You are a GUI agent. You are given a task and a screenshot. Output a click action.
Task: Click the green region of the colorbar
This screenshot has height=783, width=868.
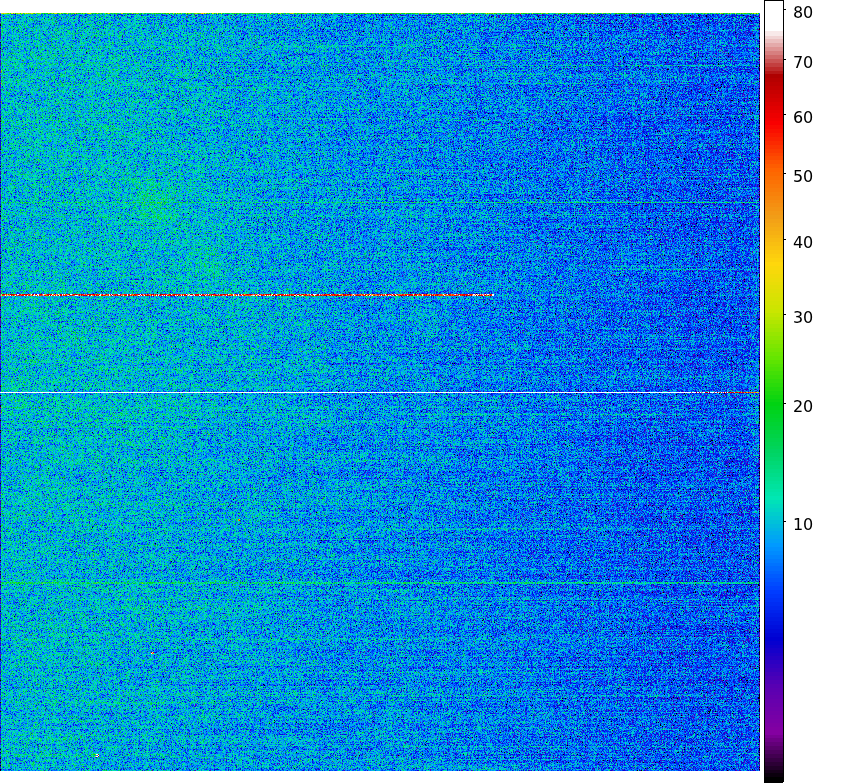(x=773, y=400)
